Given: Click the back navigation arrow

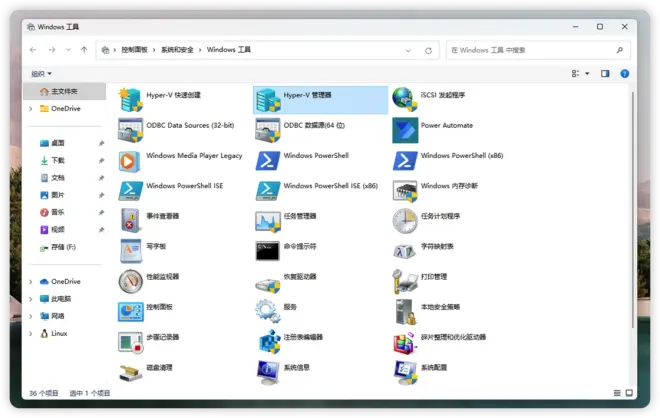Looking at the screenshot, I should tap(33, 50).
